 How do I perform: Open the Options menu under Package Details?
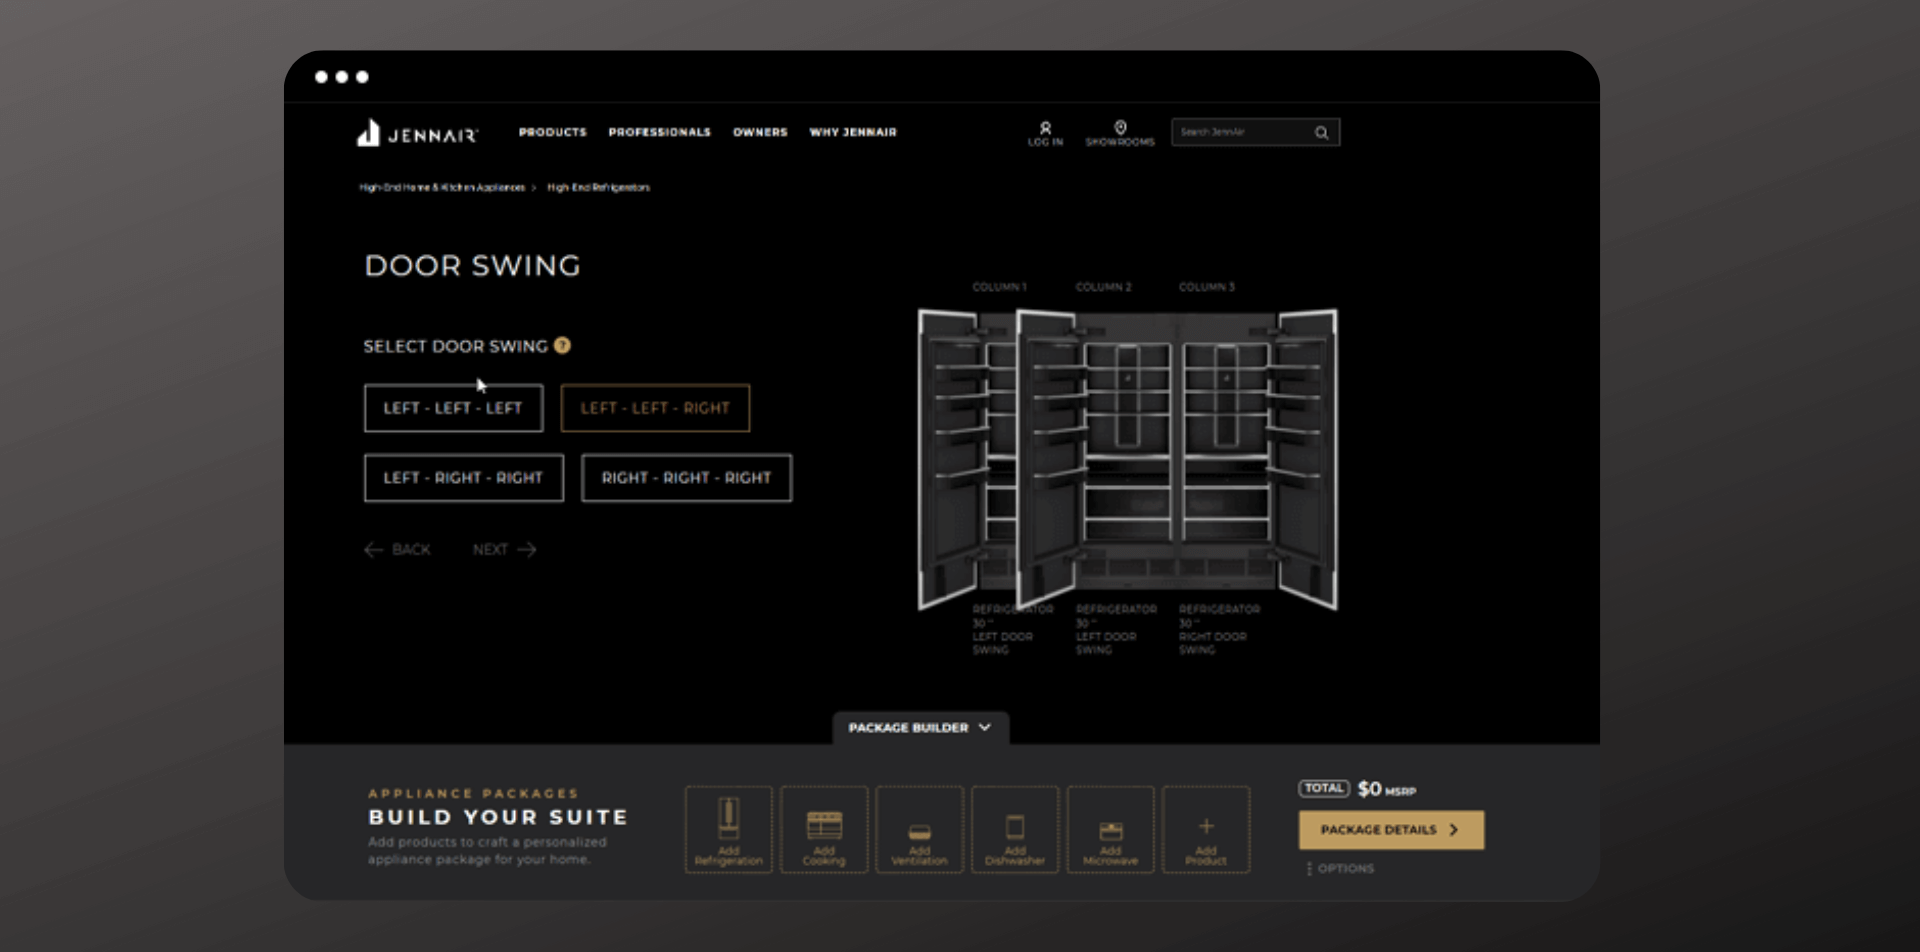tap(1340, 868)
